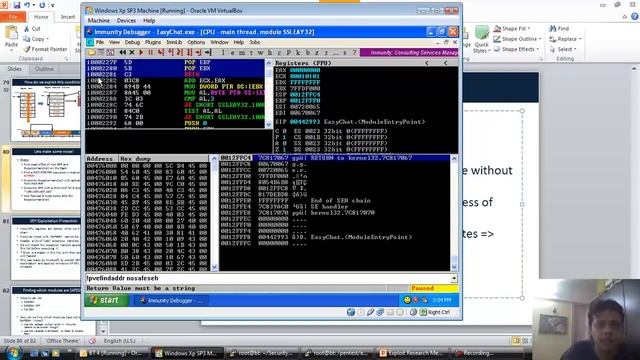This screenshot has width=640, height=360.
Task: Select slide 81 thumbnail
Action: click(x=47, y=249)
